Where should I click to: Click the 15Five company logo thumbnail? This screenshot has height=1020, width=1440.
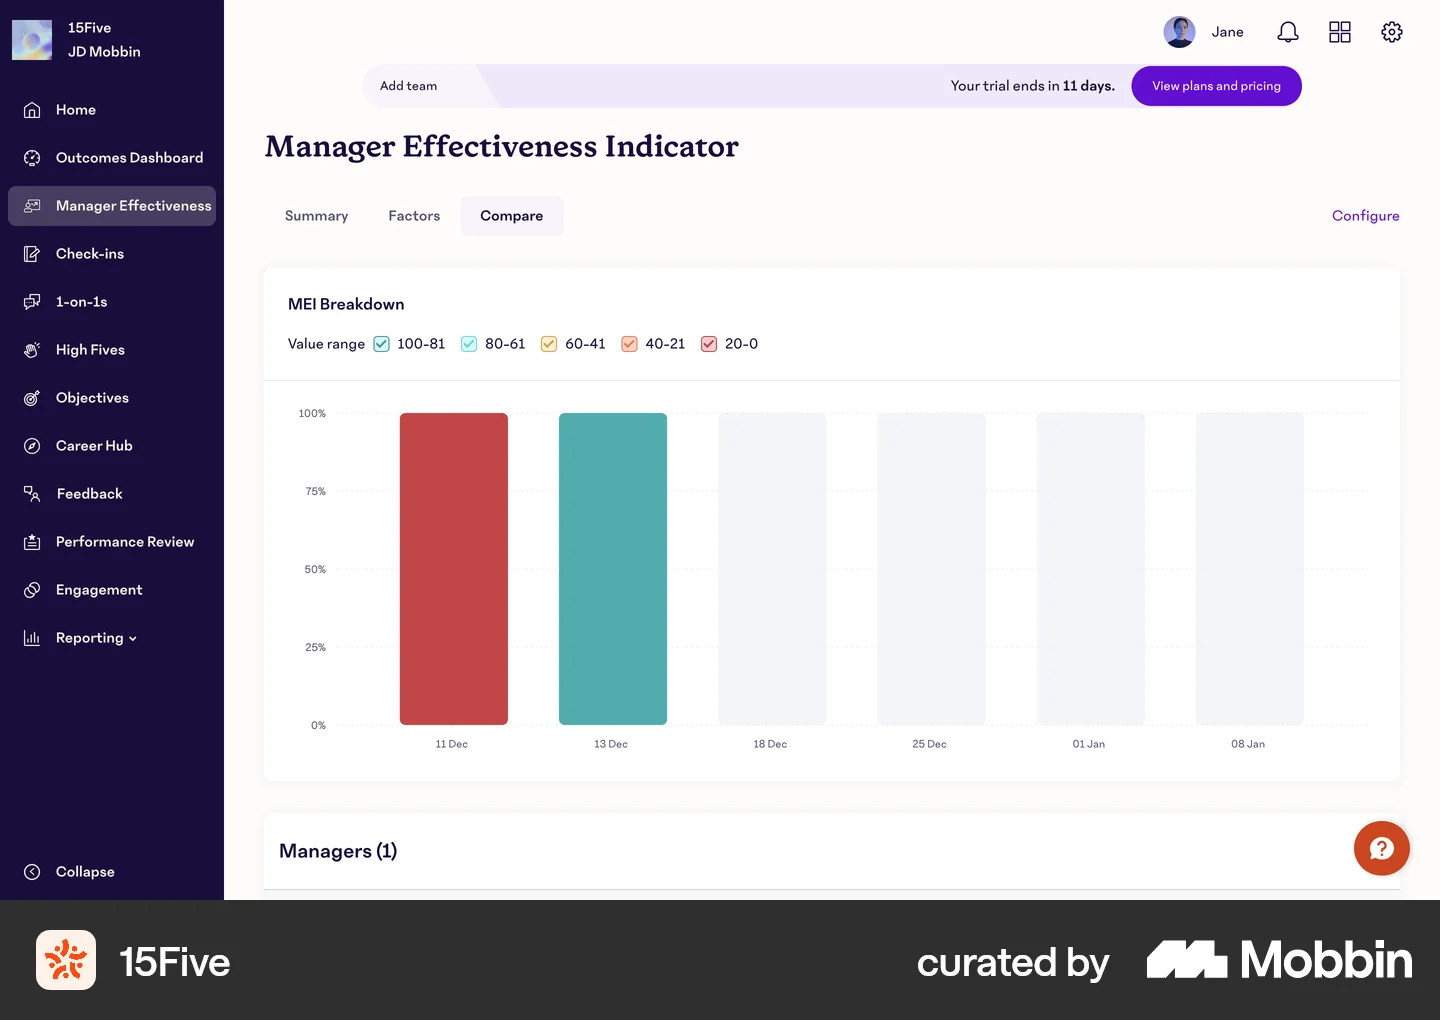[32, 40]
